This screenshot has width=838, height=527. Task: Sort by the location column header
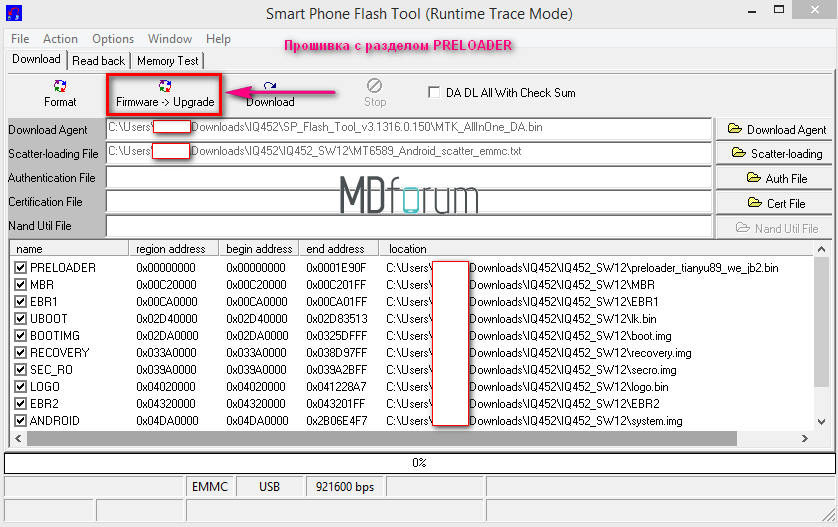tap(596, 249)
